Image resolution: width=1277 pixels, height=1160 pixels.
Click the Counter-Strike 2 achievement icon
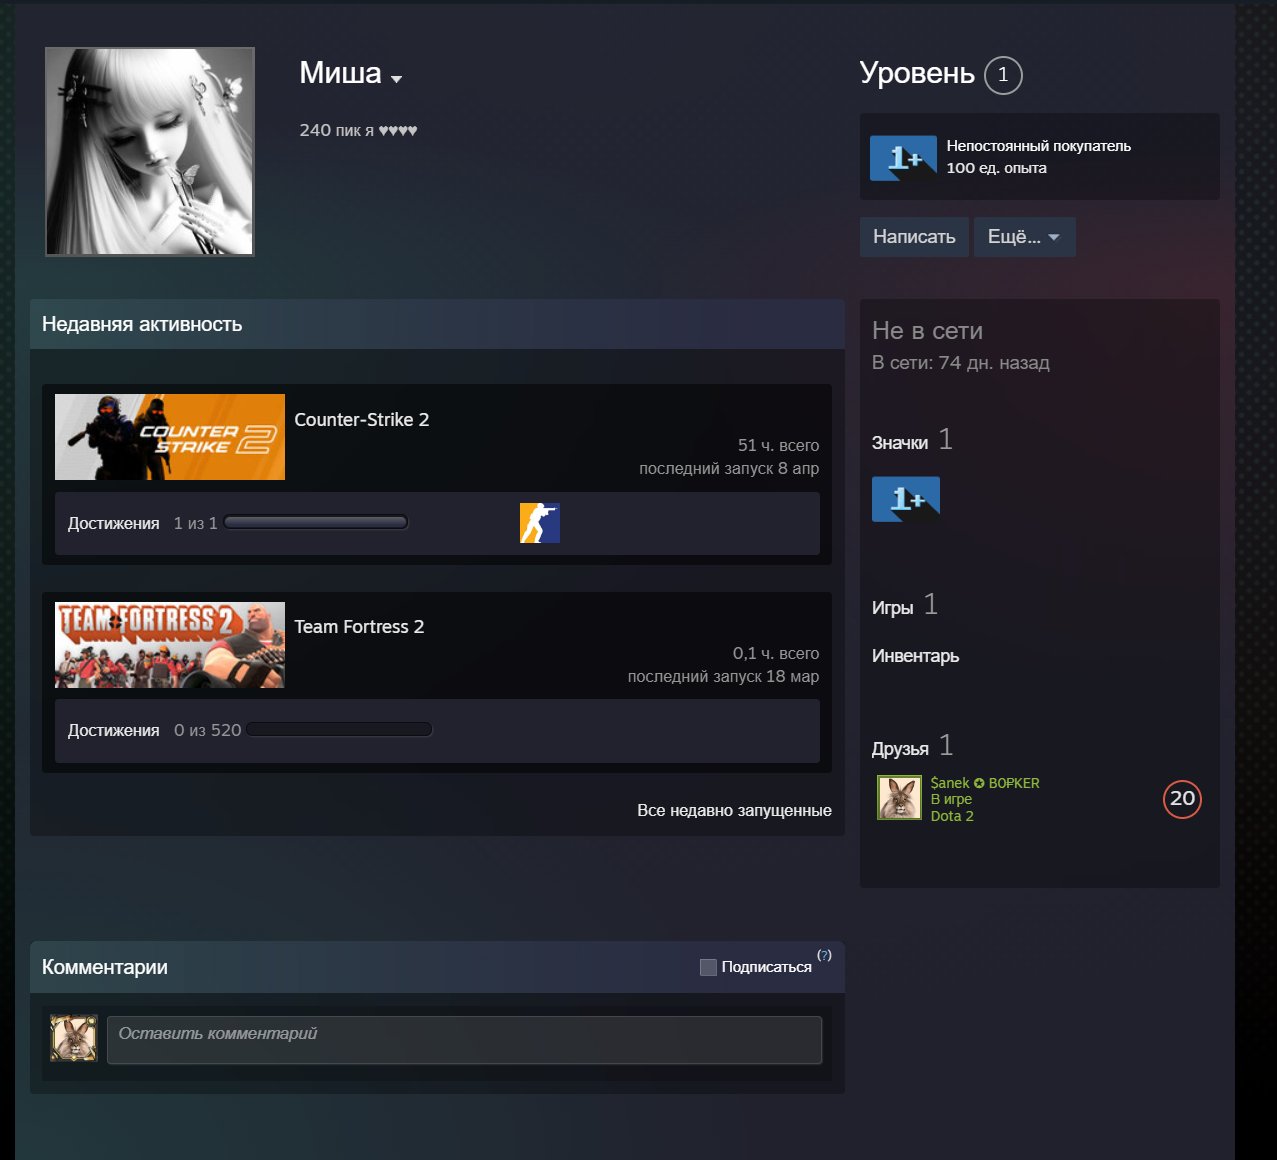coord(540,523)
